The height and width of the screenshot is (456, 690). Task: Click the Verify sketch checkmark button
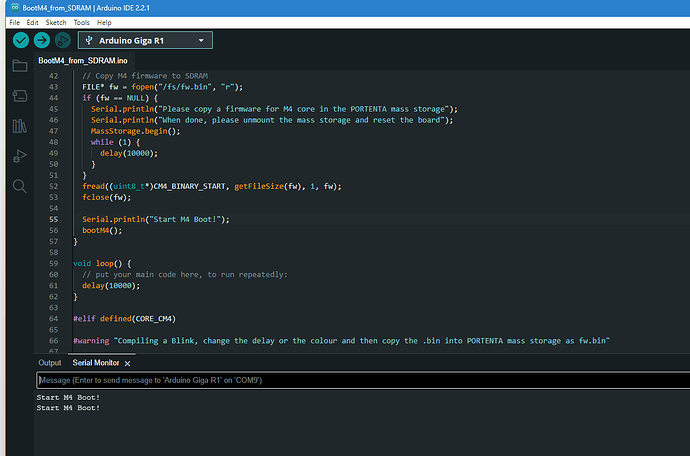pos(21,40)
